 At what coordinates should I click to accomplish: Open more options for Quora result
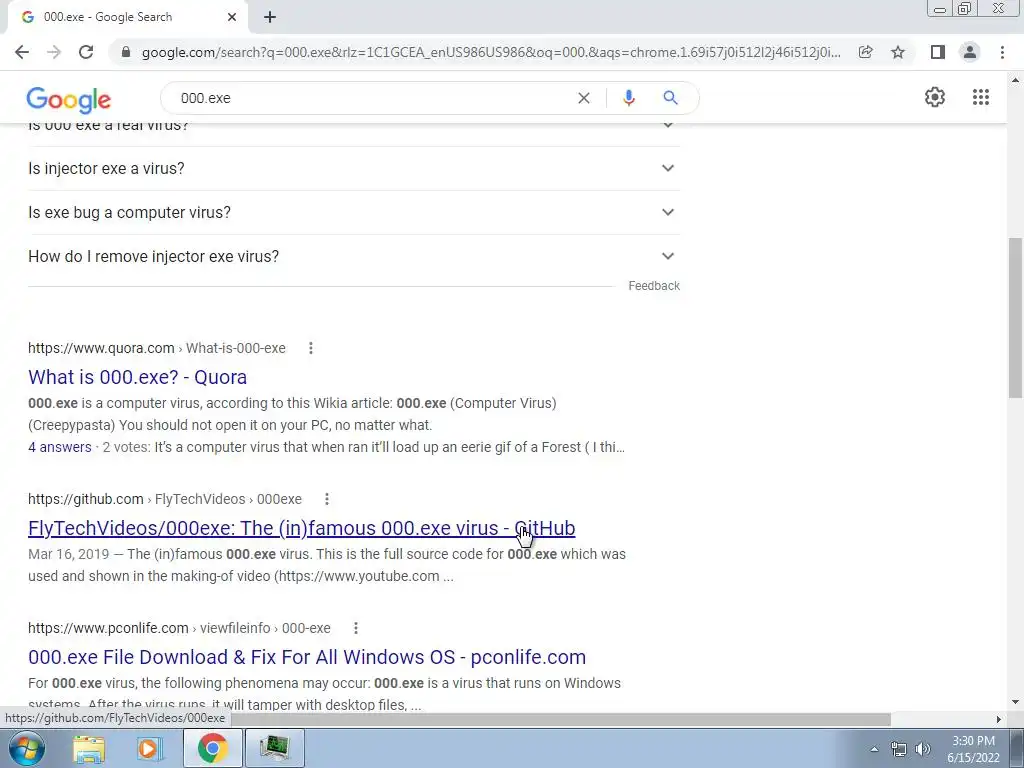click(x=311, y=348)
